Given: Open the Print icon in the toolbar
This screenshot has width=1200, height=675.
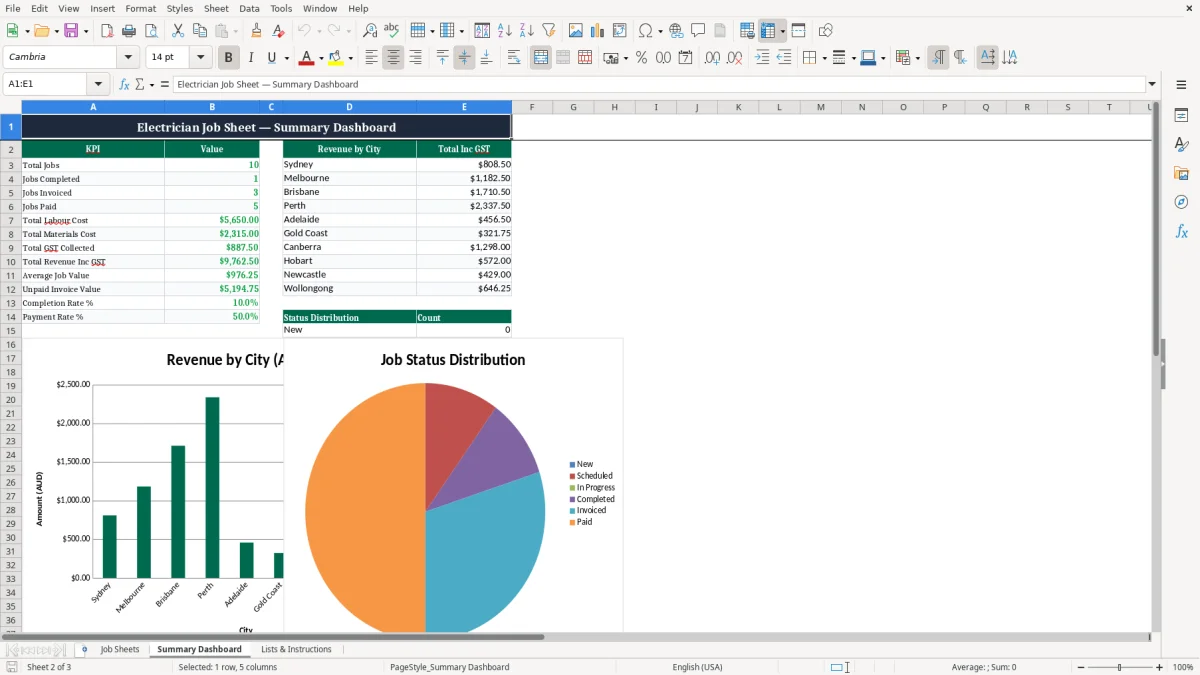Looking at the screenshot, I should [x=129, y=31].
